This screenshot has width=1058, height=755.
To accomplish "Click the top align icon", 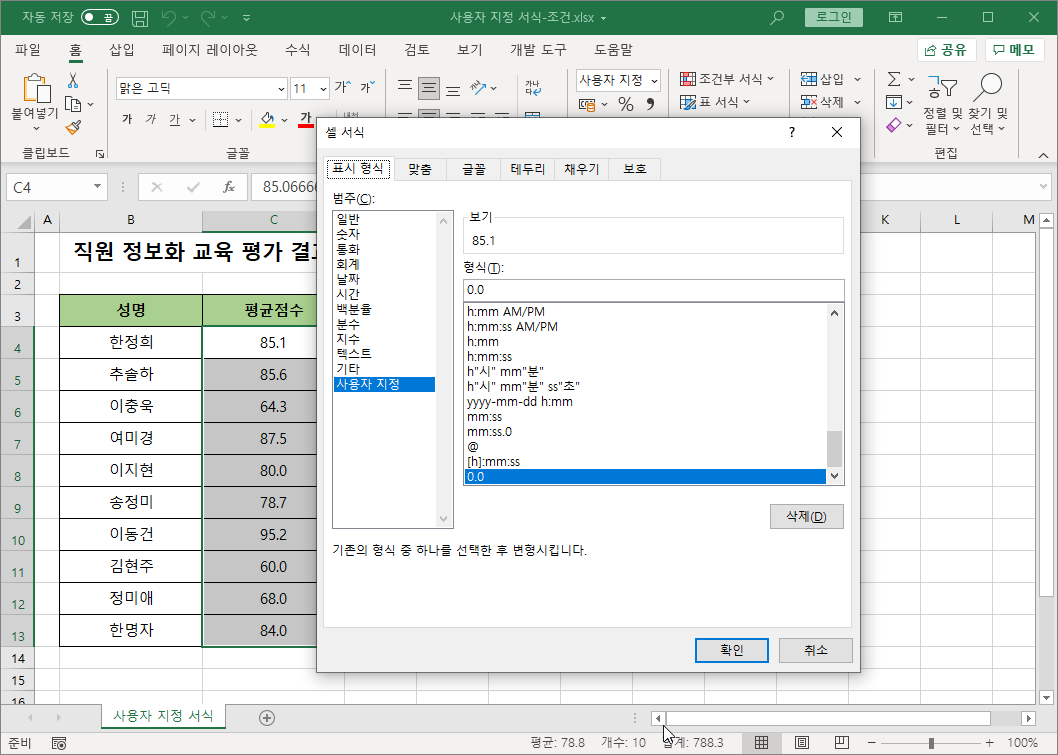I will (x=405, y=88).
